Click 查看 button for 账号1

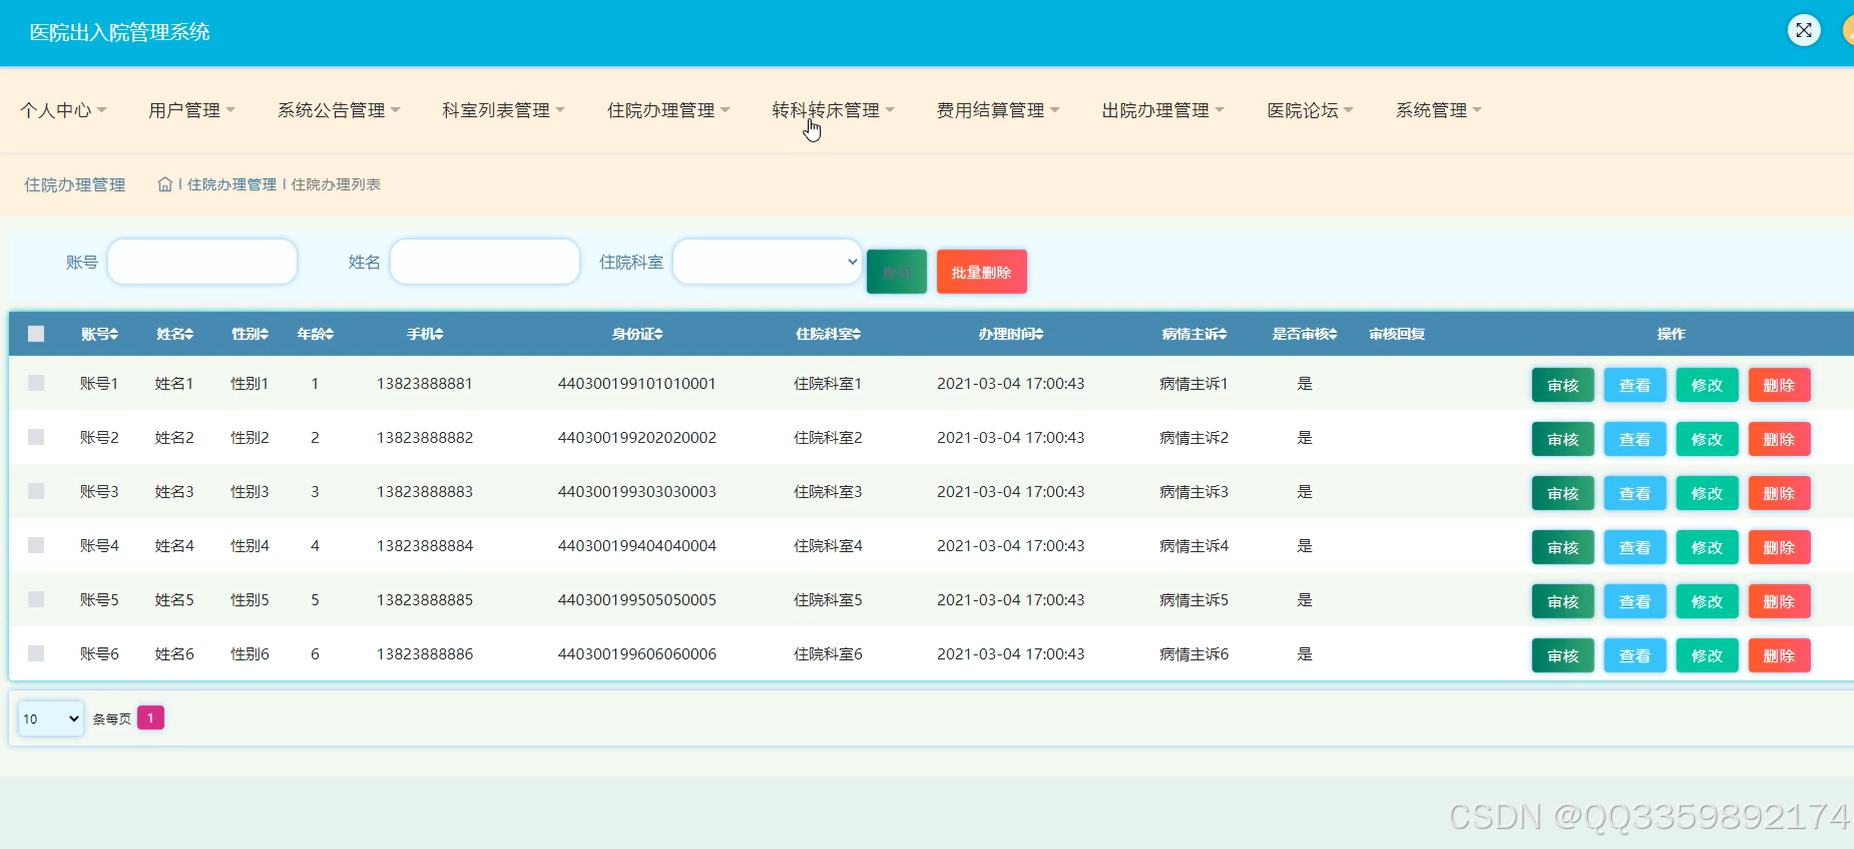click(1635, 385)
